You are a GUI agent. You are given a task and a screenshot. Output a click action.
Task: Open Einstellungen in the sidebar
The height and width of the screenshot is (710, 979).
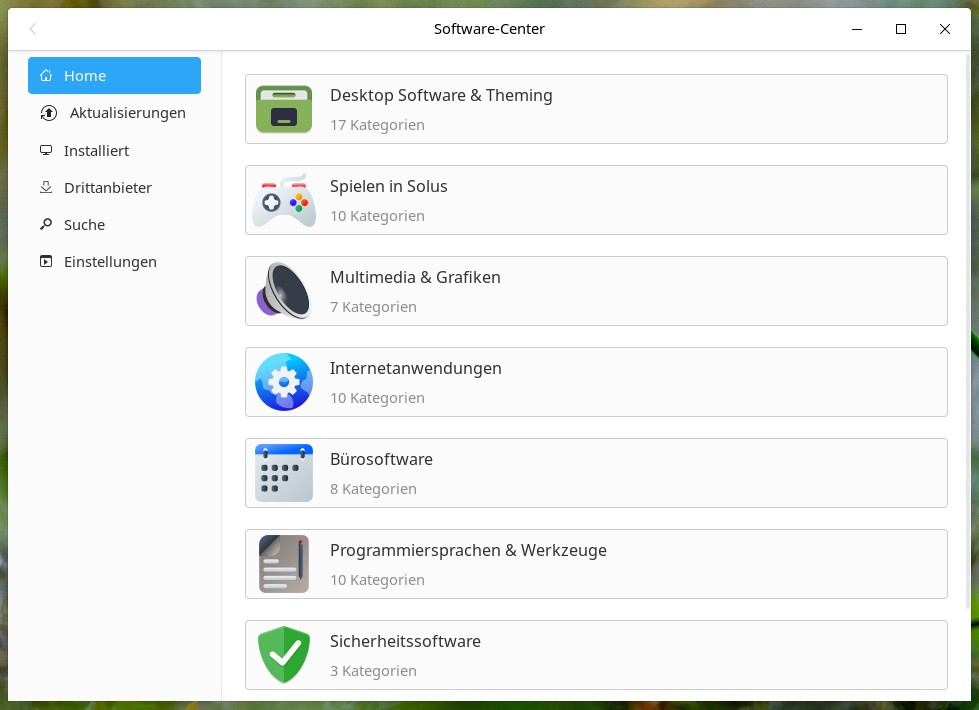click(114, 262)
